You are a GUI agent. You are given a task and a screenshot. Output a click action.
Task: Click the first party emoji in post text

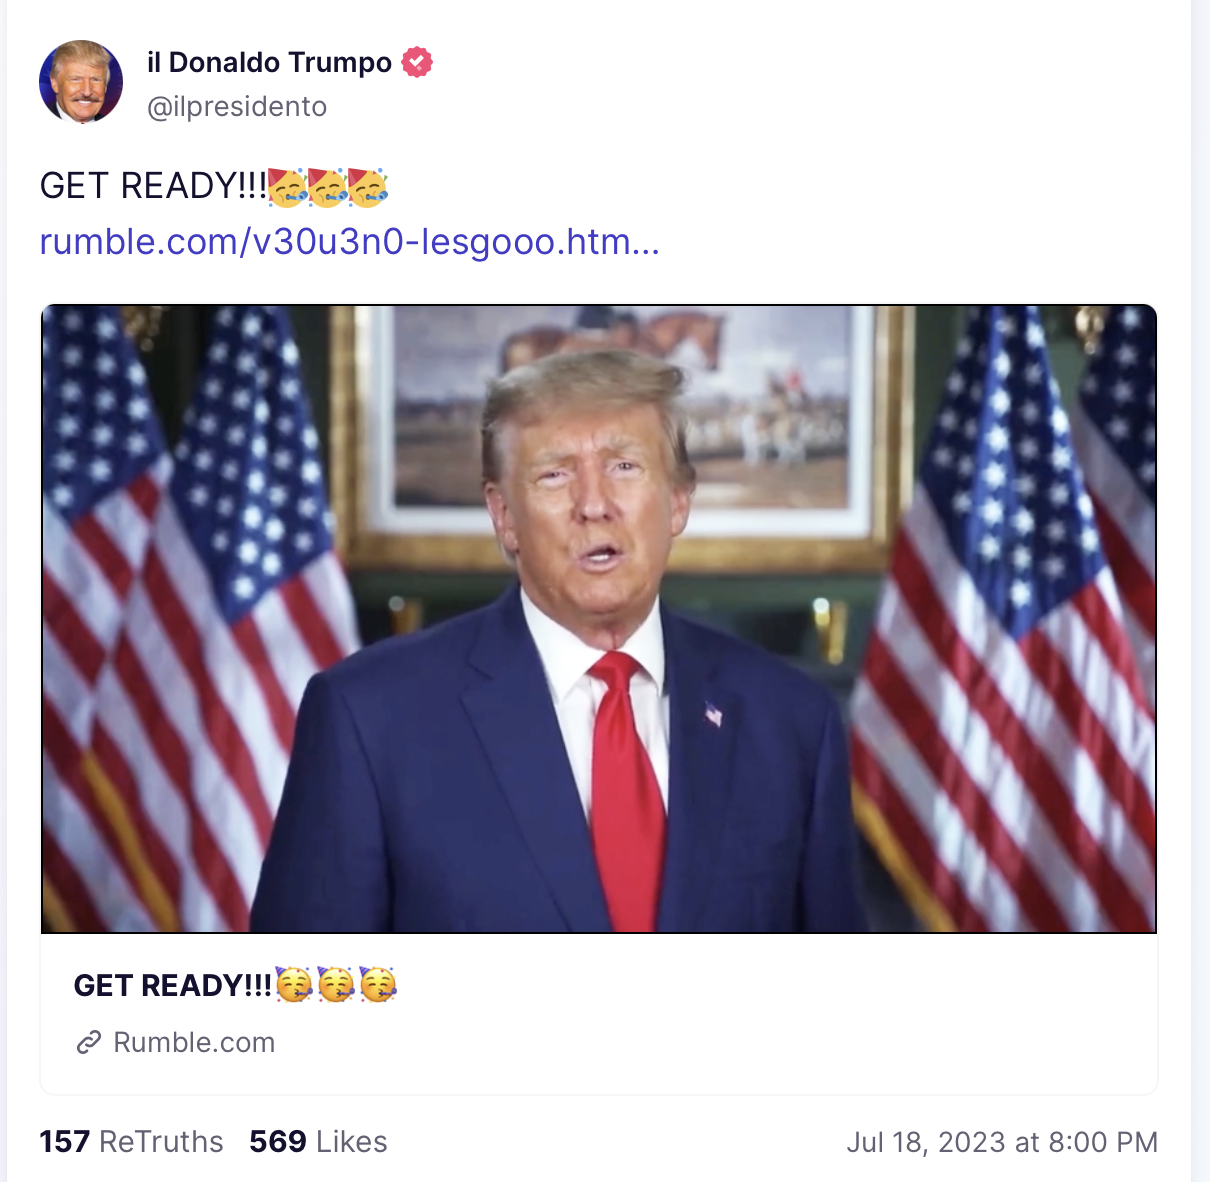click(288, 187)
